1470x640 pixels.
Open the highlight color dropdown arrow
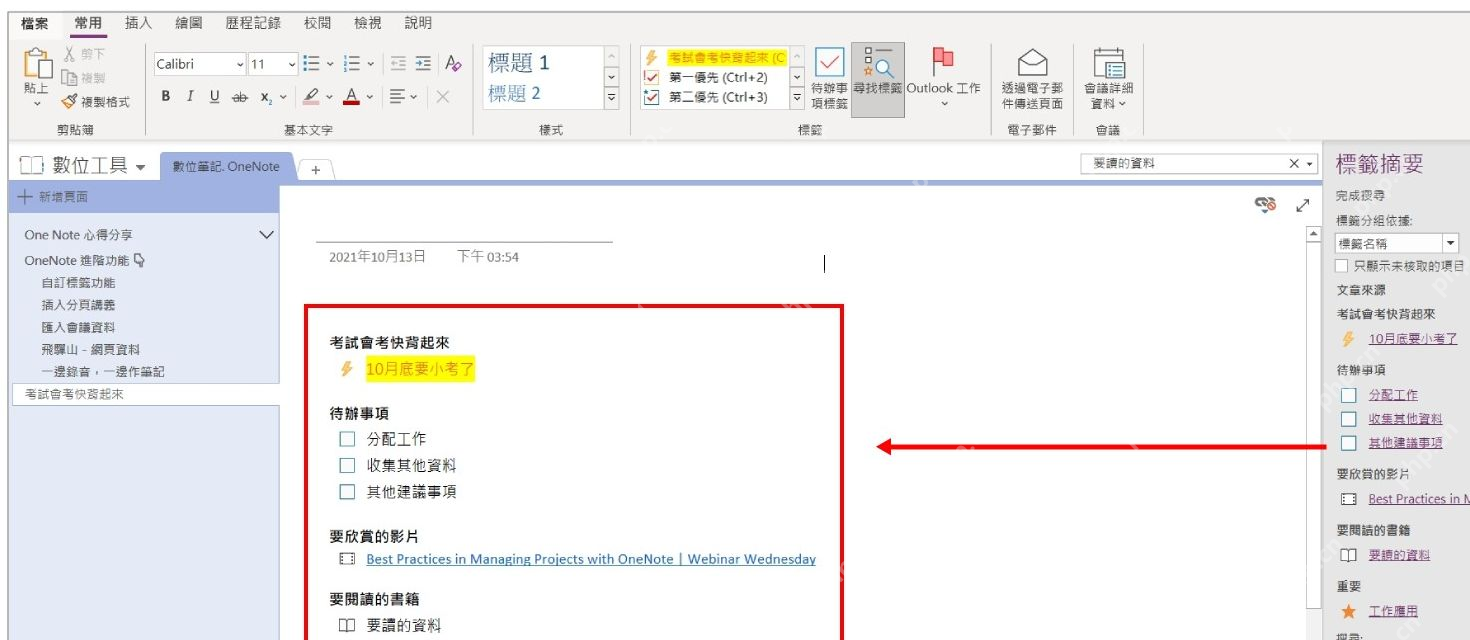click(x=329, y=97)
